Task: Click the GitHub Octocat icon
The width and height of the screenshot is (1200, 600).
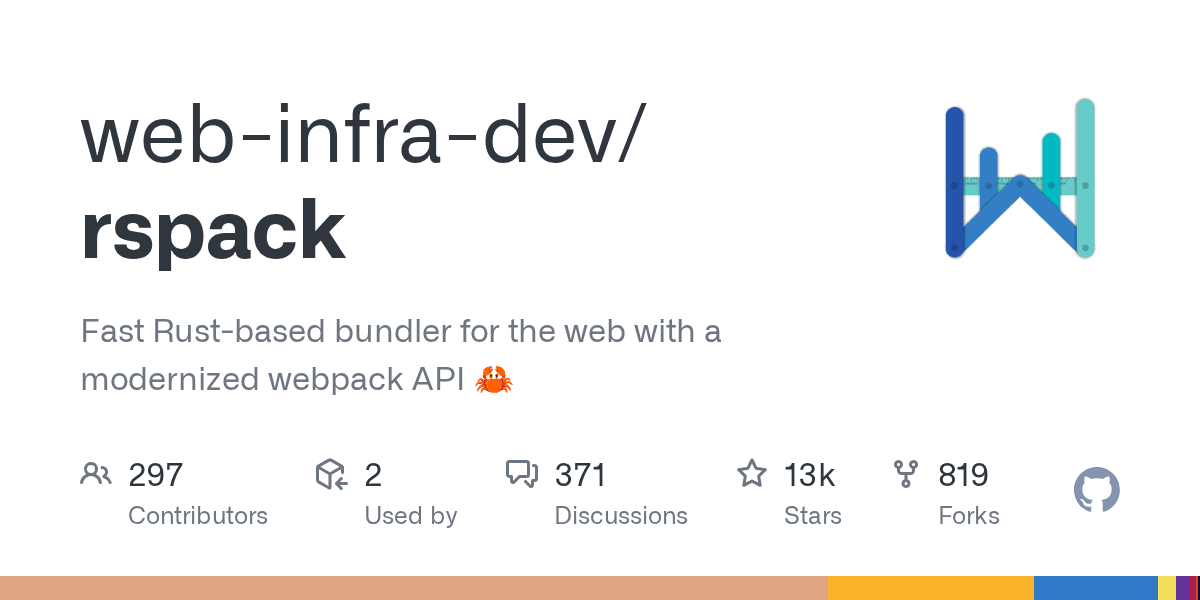Action: 1097,491
